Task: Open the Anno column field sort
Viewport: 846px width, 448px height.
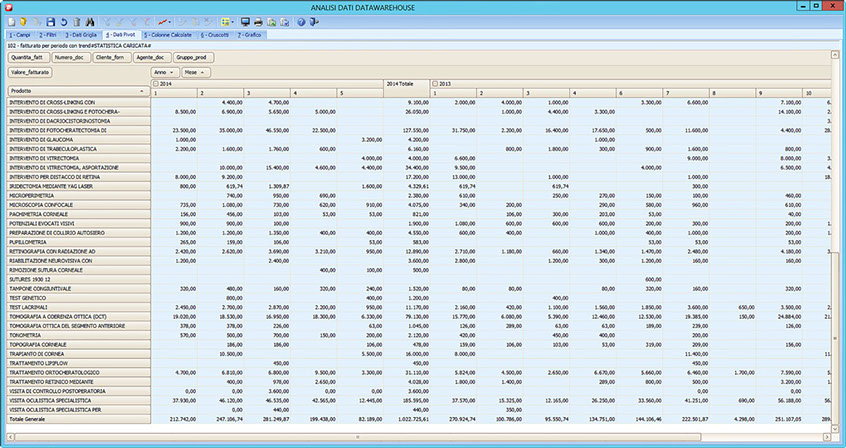Action: tap(164, 72)
